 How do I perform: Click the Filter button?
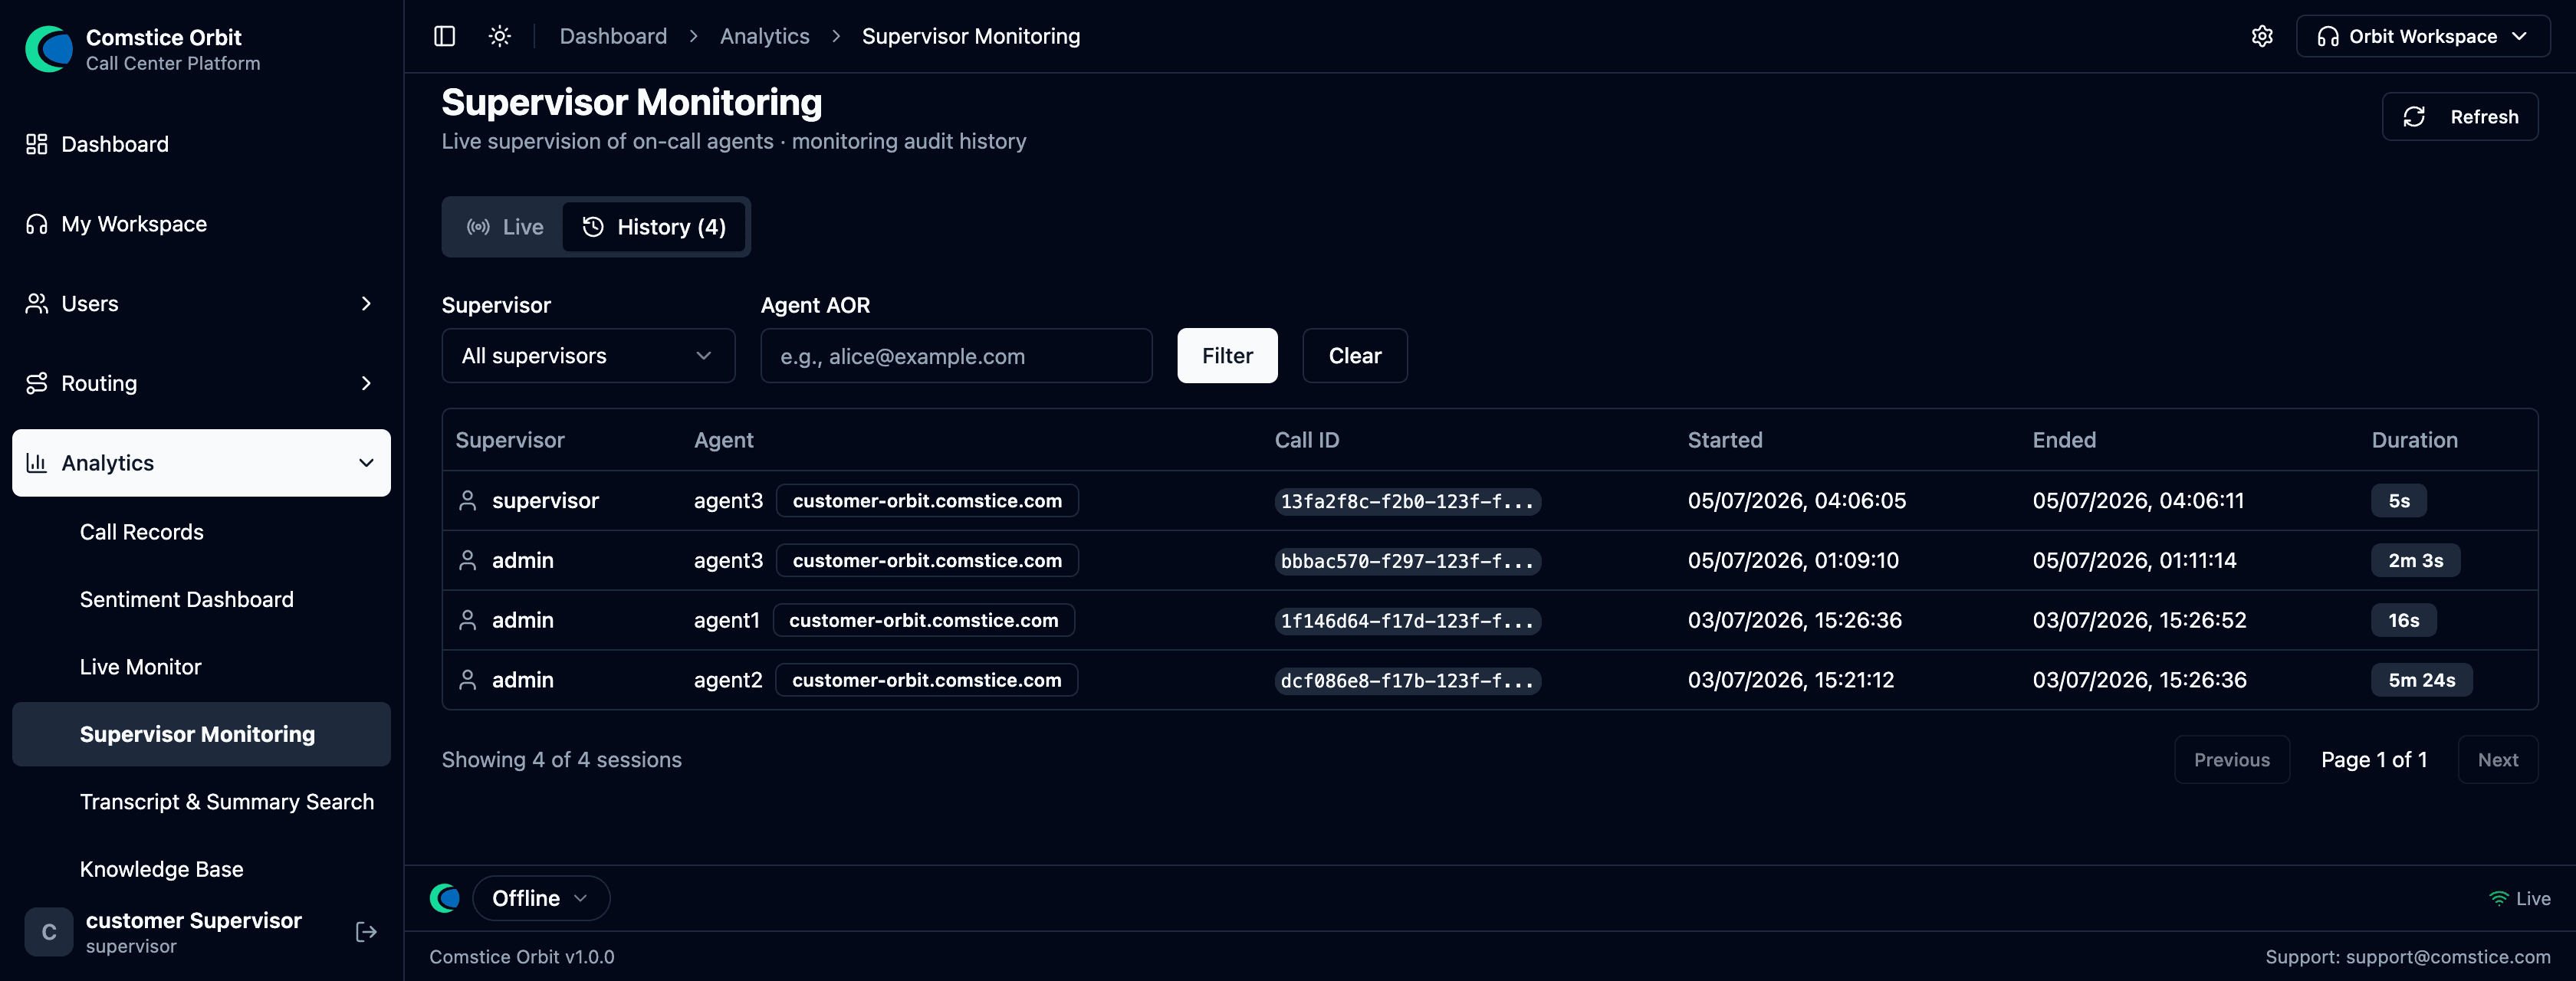pyautogui.click(x=1227, y=356)
